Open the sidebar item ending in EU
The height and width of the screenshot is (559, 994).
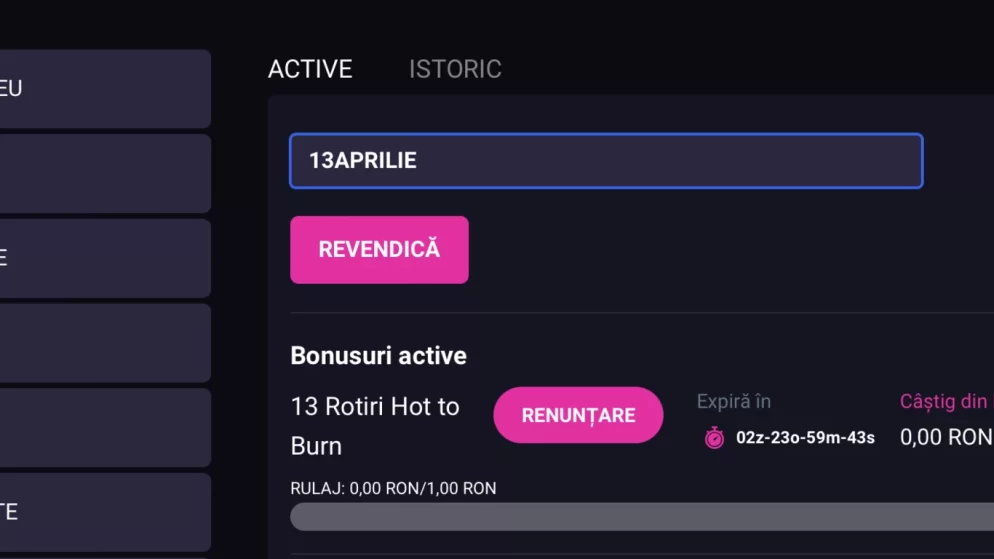(x=105, y=89)
